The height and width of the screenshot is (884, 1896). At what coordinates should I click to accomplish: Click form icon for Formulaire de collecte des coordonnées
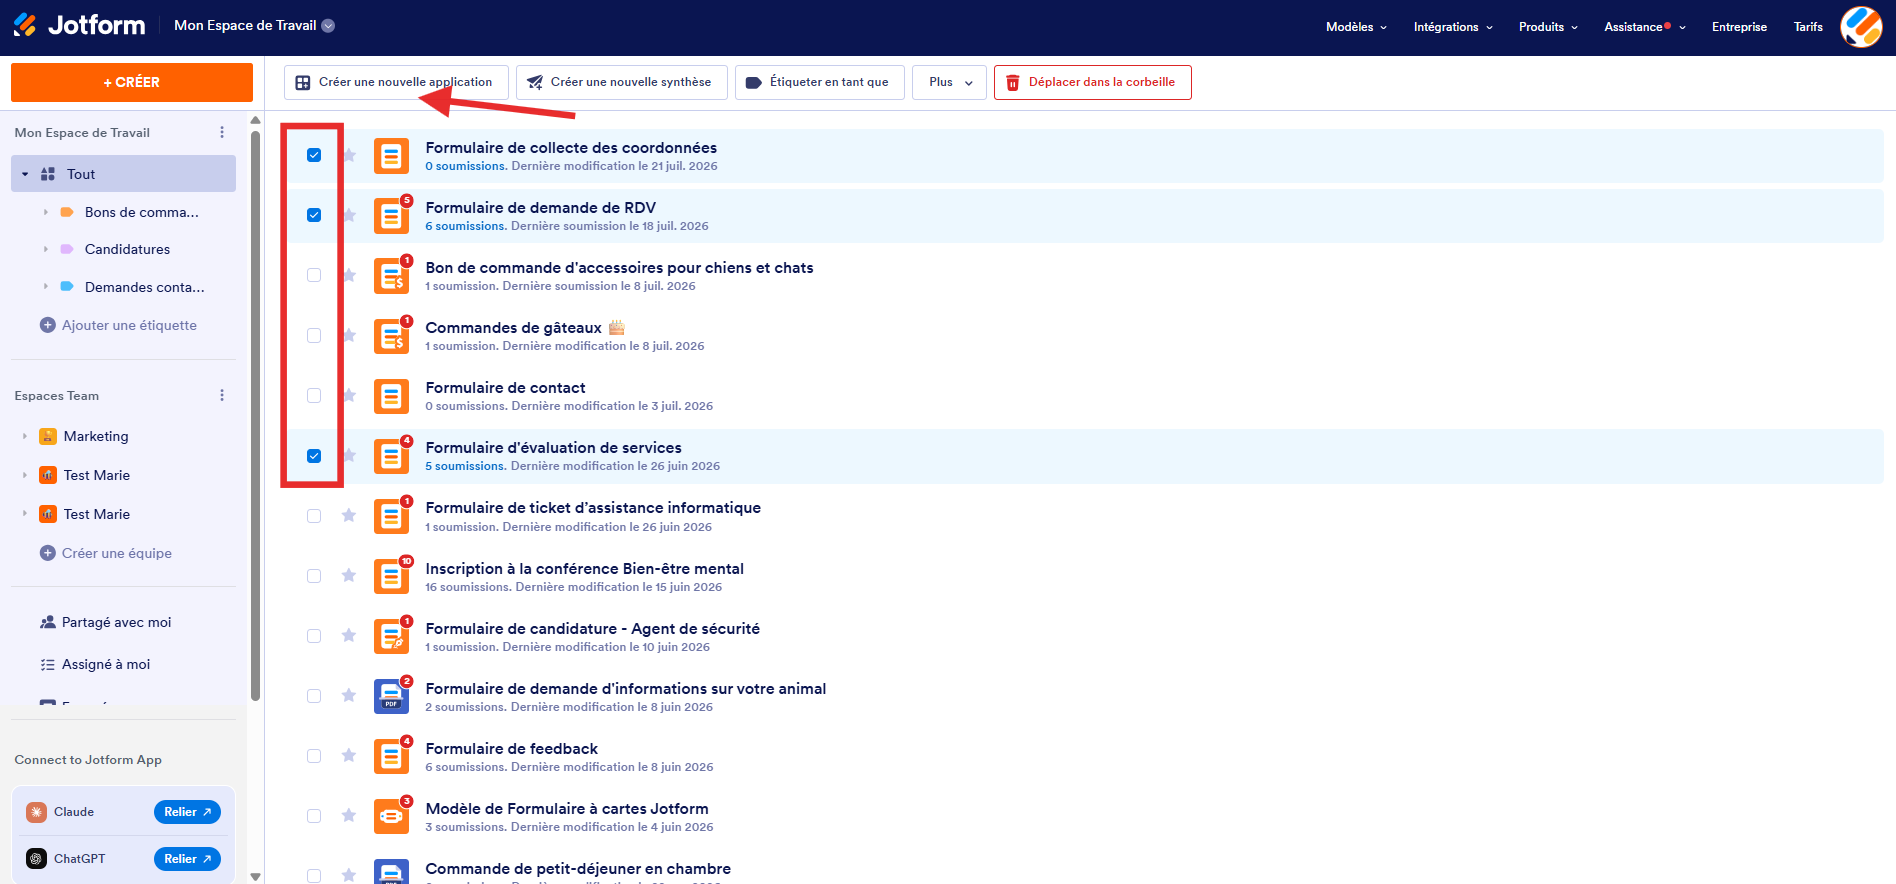point(391,156)
